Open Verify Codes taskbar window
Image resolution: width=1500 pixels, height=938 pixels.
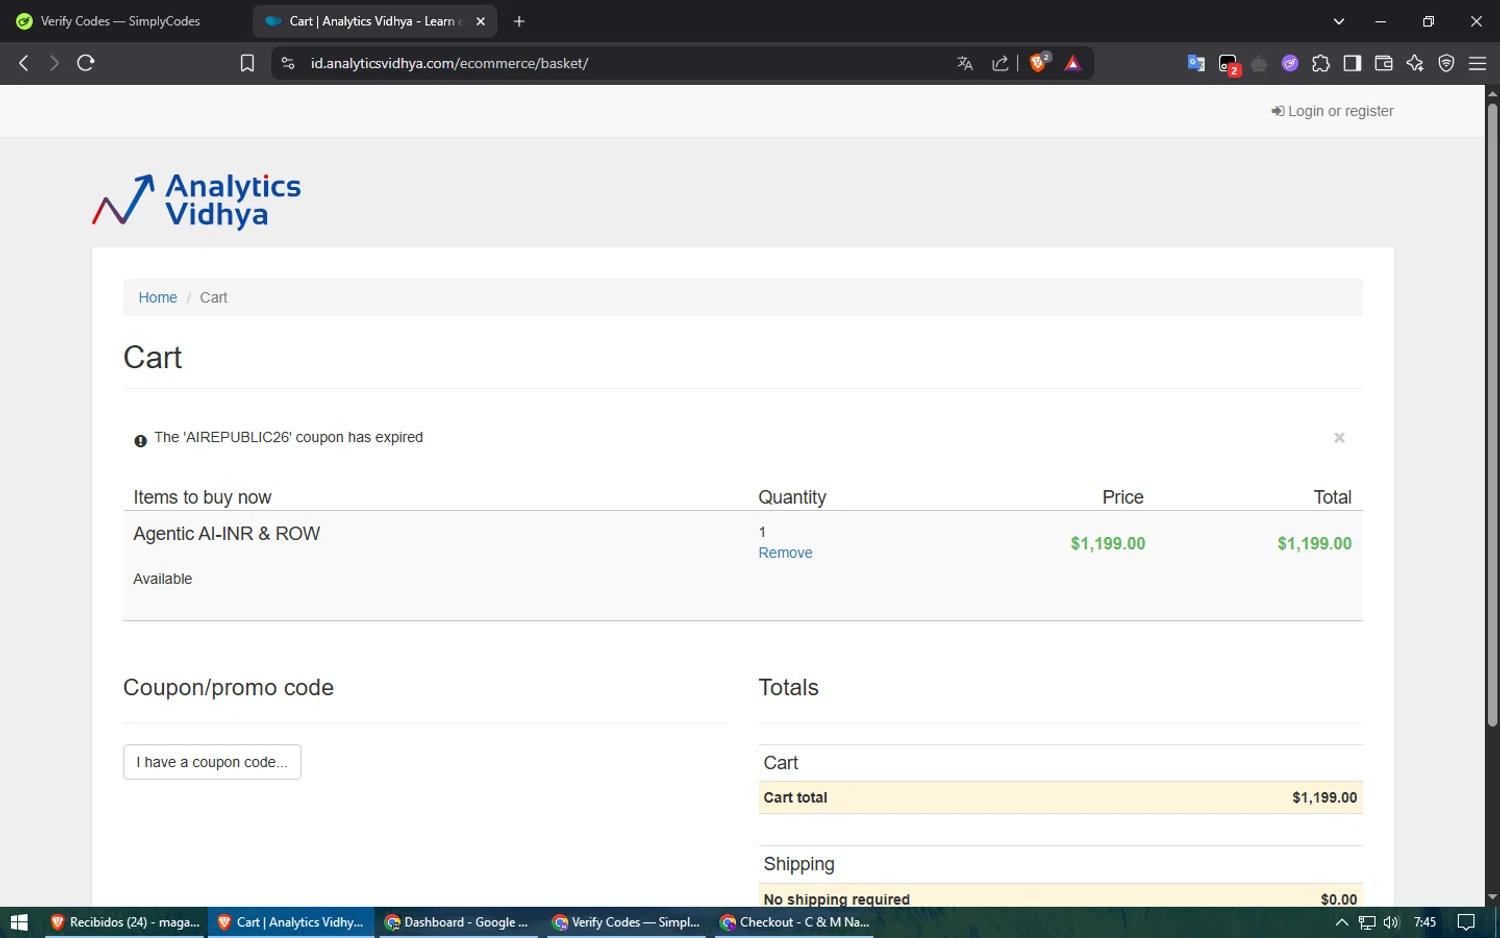click(627, 922)
